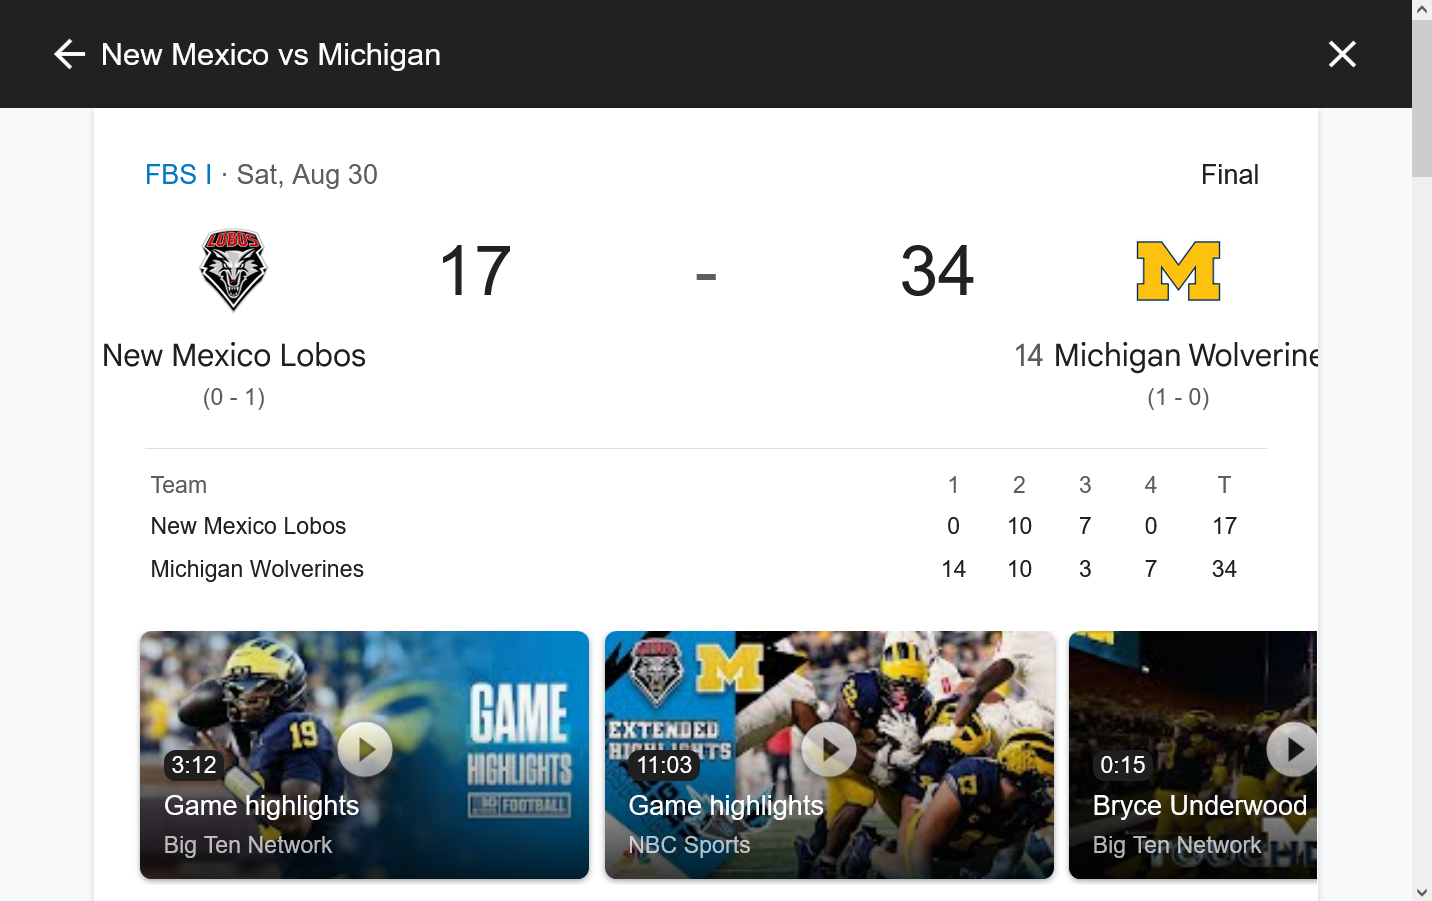Open Game highlights NBC Sports thumbnail title
This screenshot has height=901, width=1432.
[726, 806]
